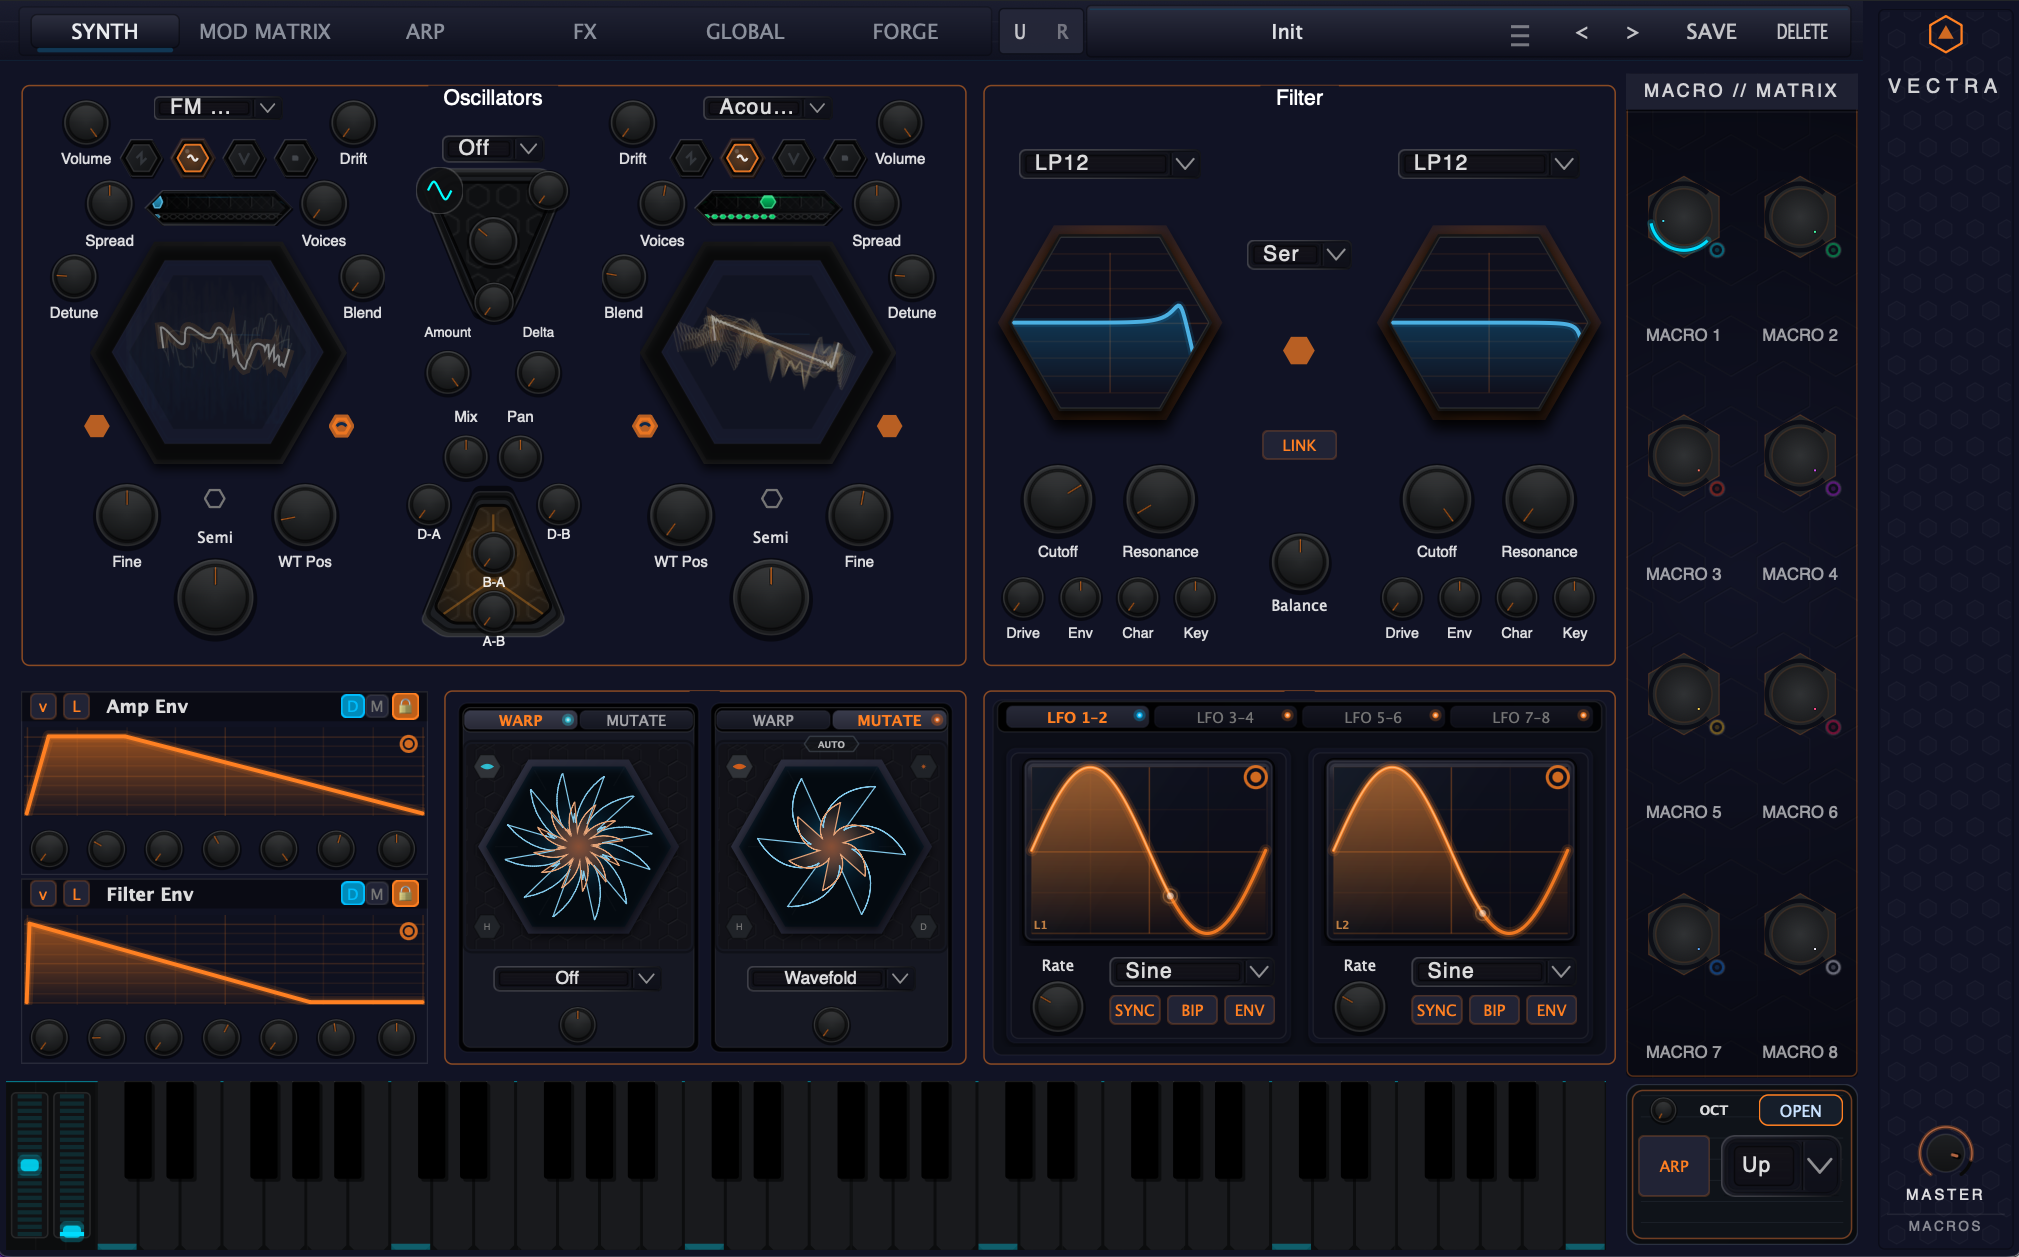Click the Amp Env envelope graph
Image resolution: width=2019 pixels, height=1257 pixels.
pos(224,774)
